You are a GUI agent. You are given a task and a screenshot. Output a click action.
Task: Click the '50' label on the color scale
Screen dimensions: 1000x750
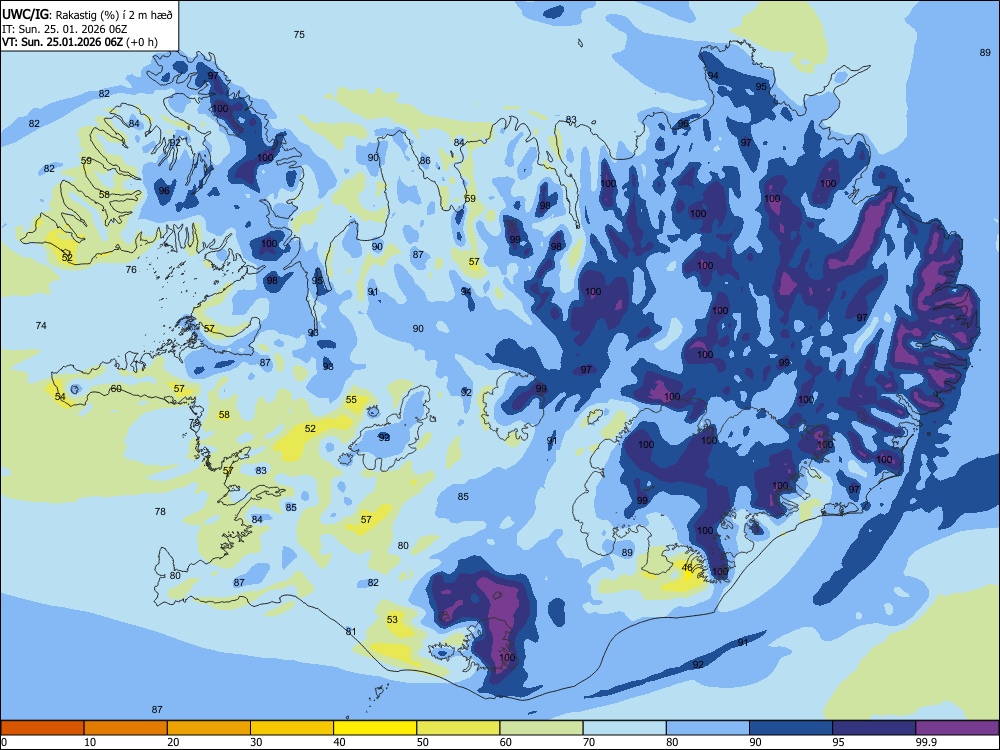[422, 742]
